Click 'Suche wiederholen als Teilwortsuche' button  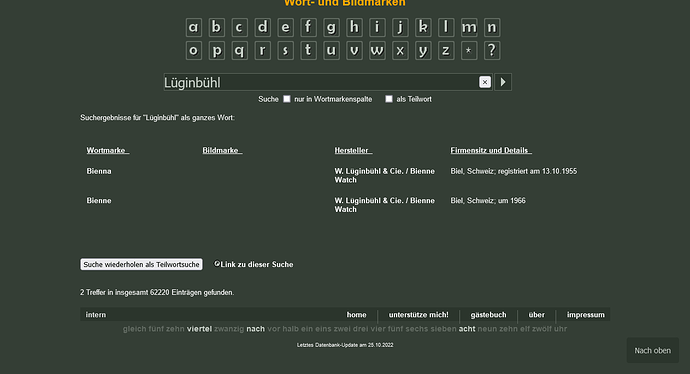[x=141, y=264]
